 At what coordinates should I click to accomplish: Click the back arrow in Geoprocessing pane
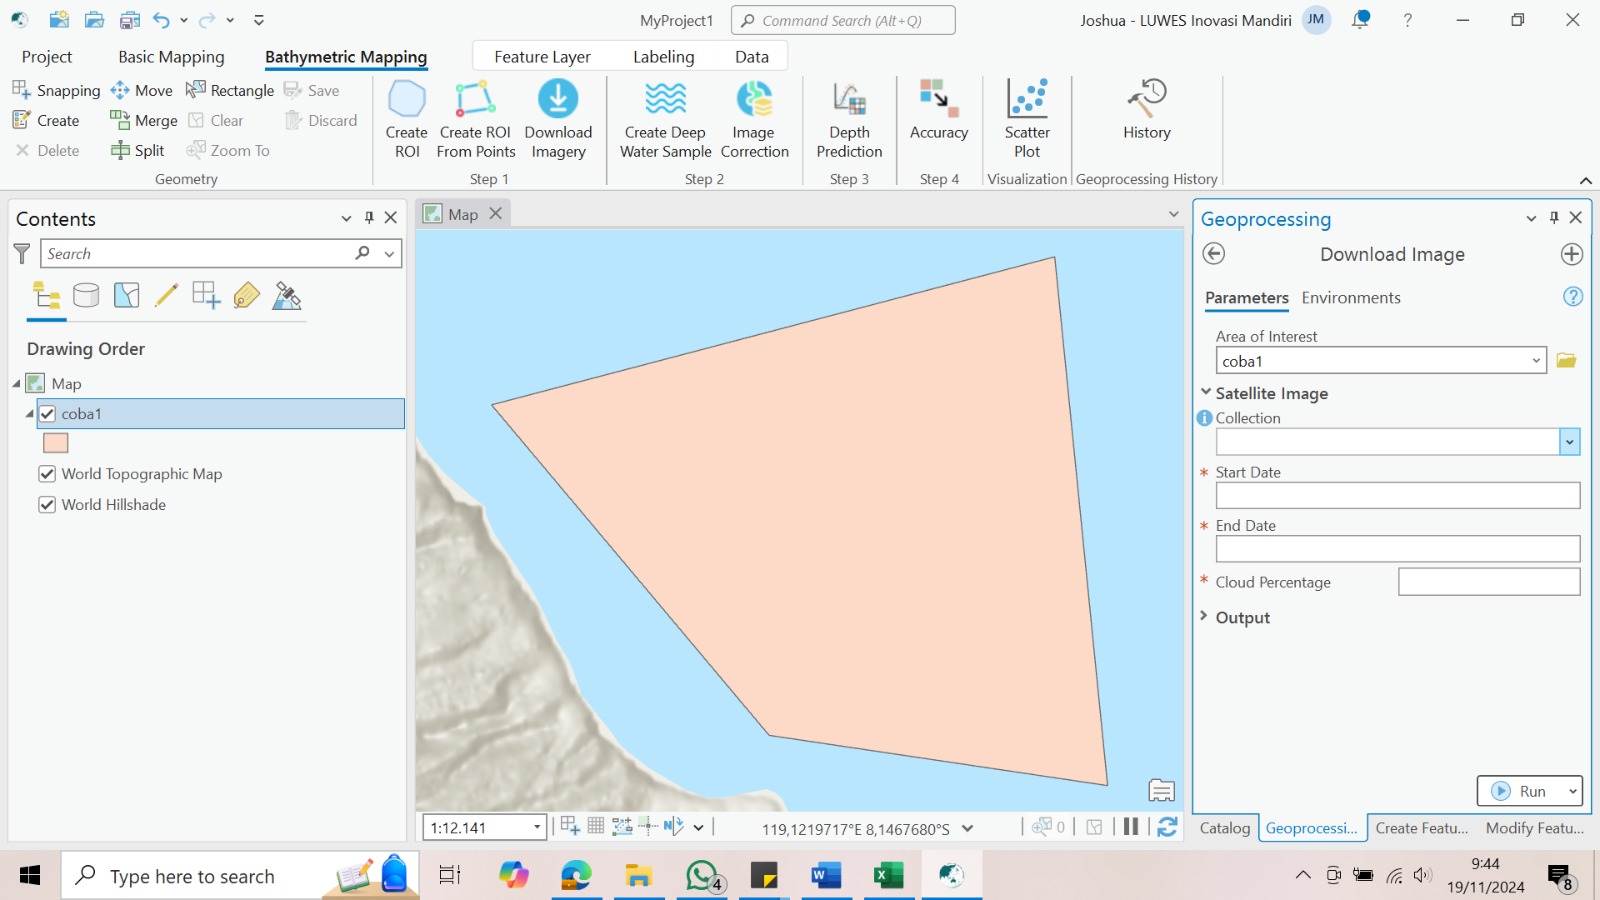1214,254
